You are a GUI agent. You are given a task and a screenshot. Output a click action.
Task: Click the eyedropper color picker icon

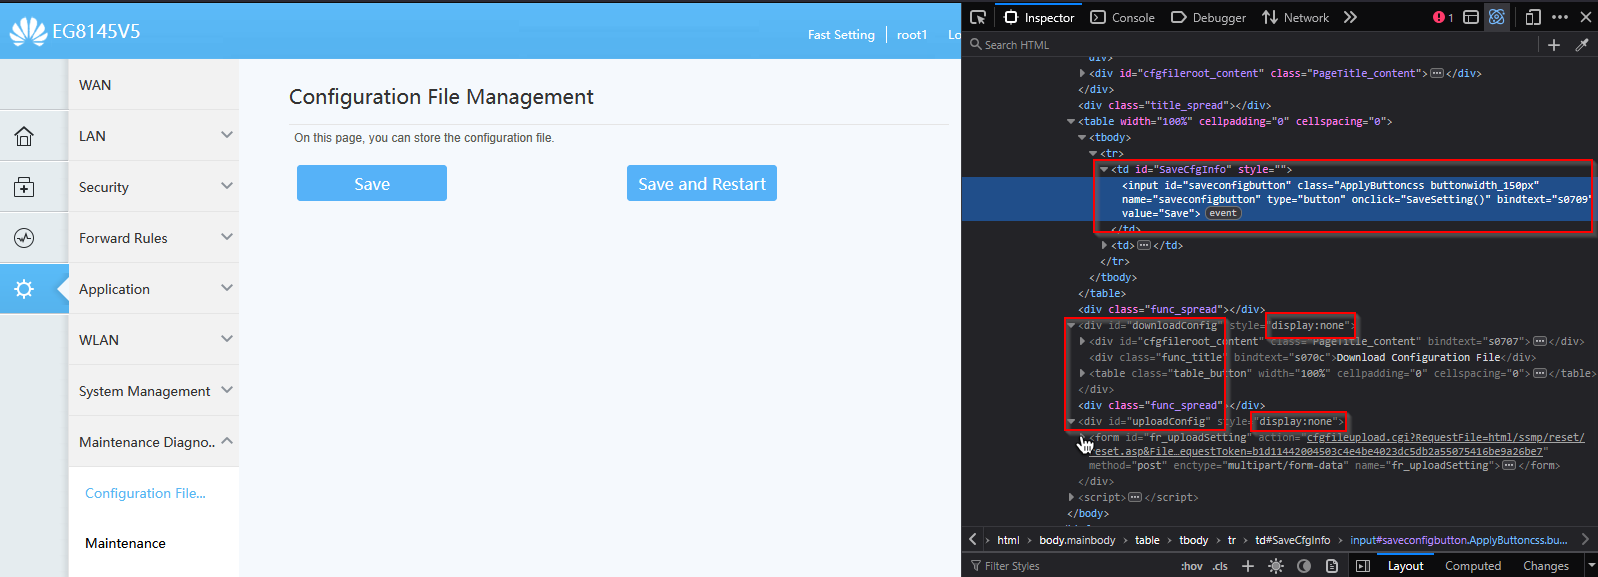tap(1582, 45)
